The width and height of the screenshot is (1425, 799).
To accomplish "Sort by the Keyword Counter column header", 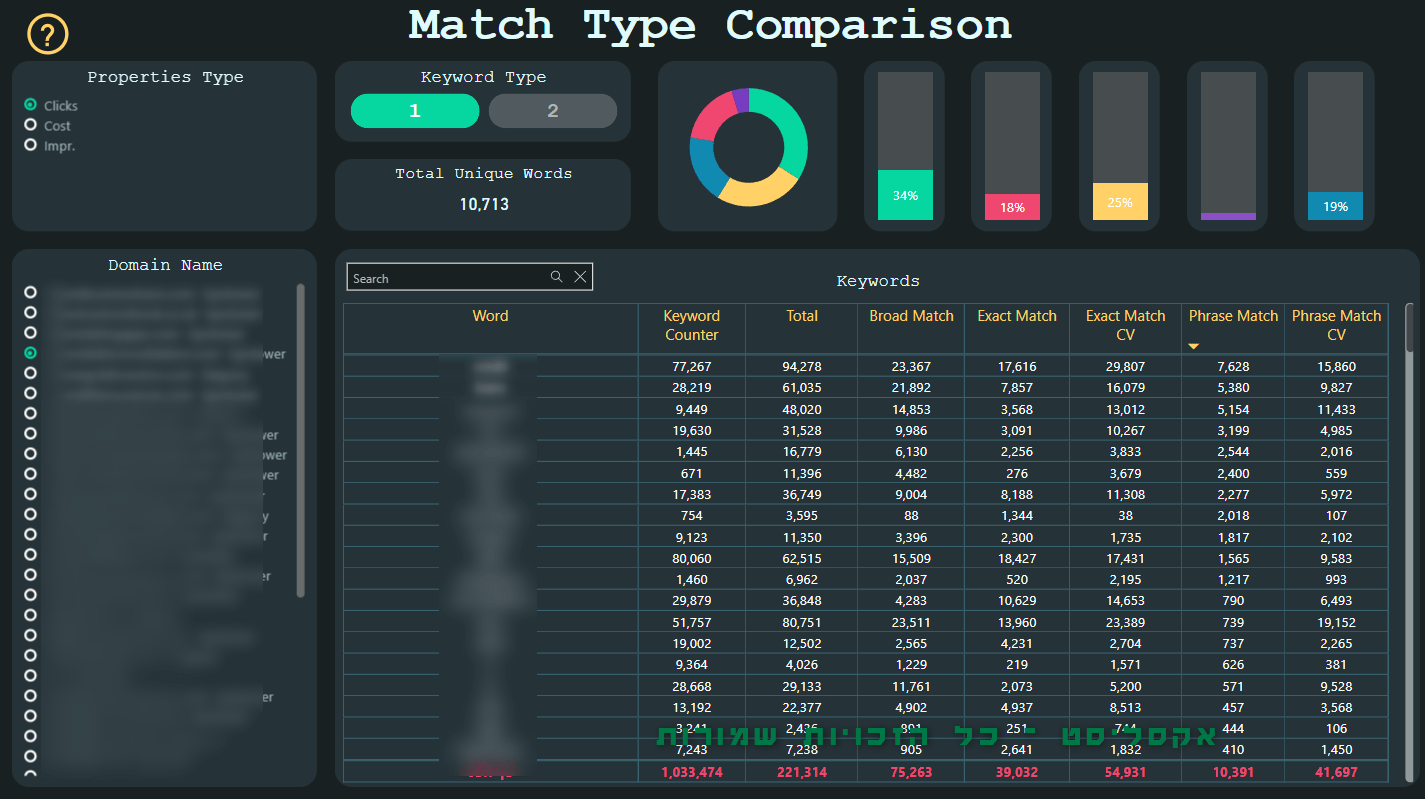I will pos(692,325).
